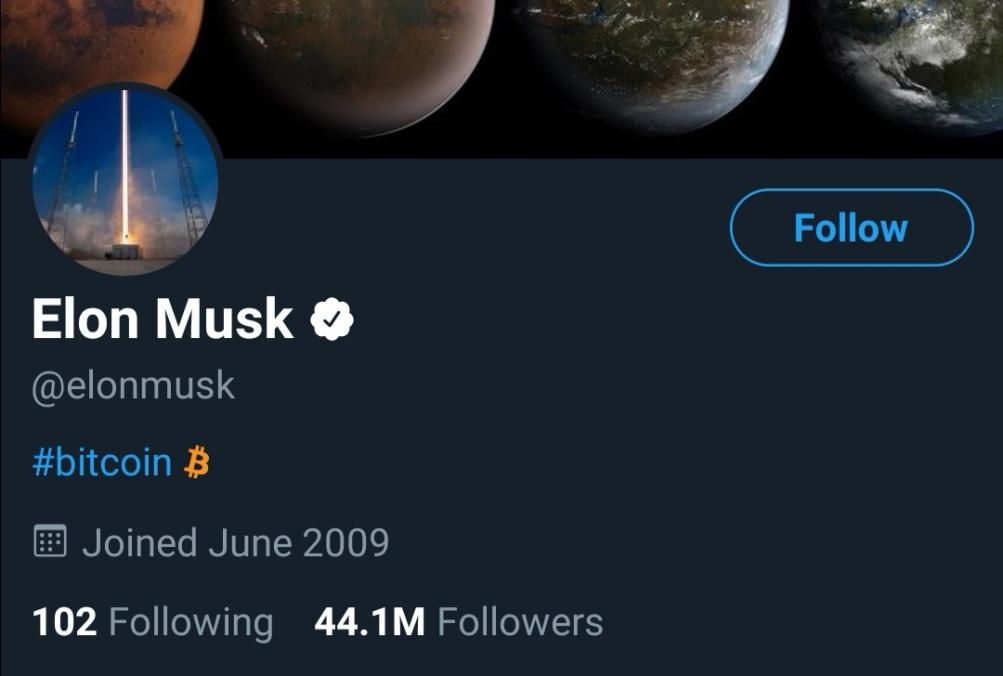Viewport: 1003px width, 676px height.
Task: Select the Joined June 2009 text
Action: pos(235,542)
